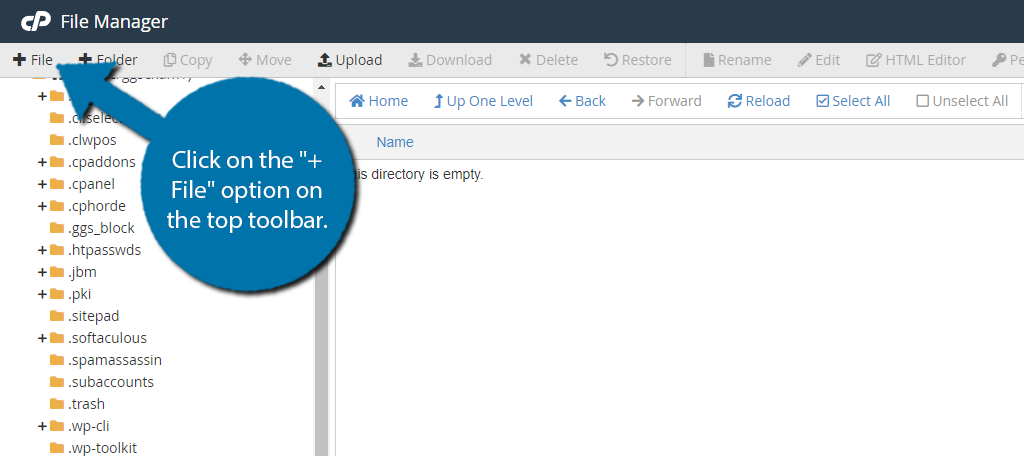Click the .cpanel folder name
The height and width of the screenshot is (456, 1024).
(x=91, y=184)
